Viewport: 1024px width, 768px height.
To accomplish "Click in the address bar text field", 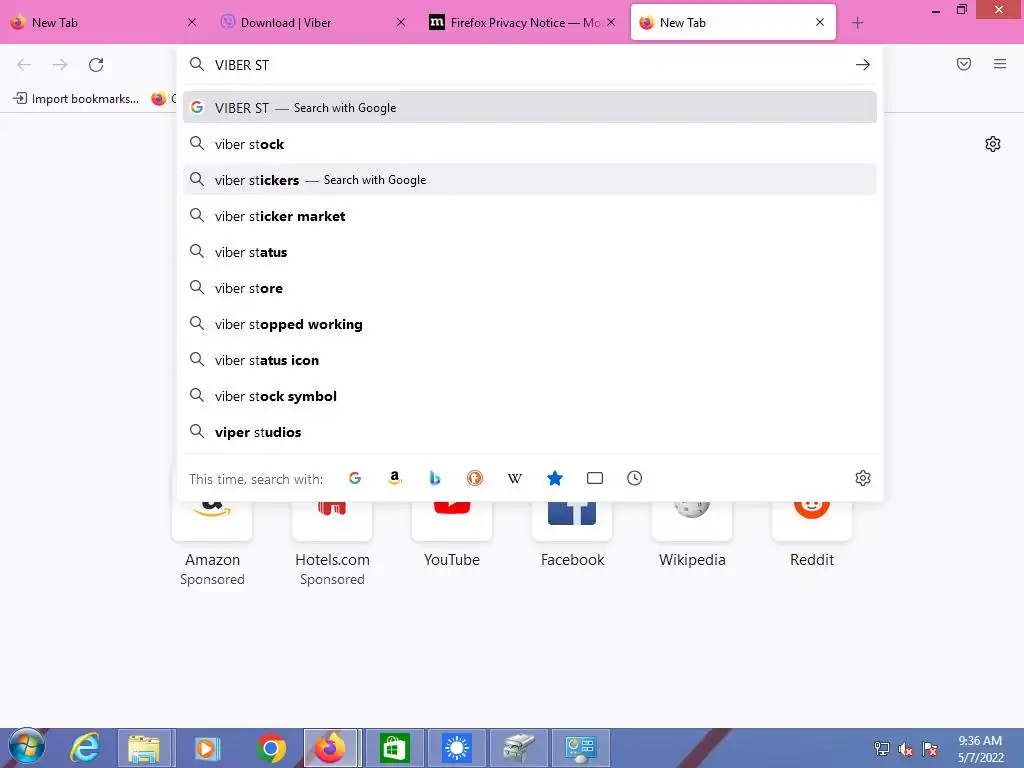I will (x=529, y=65).
